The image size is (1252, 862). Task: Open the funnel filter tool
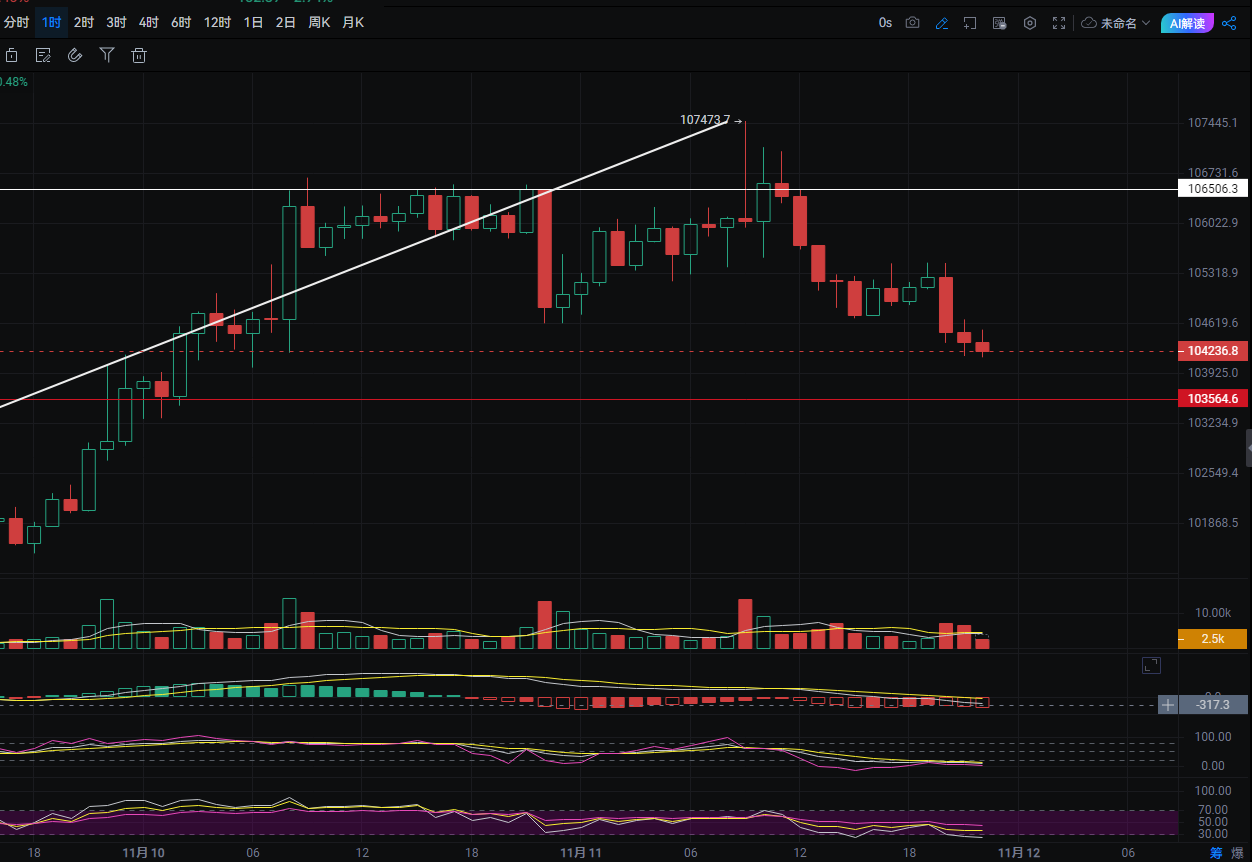pyautogui.click(x=107, y=56)
